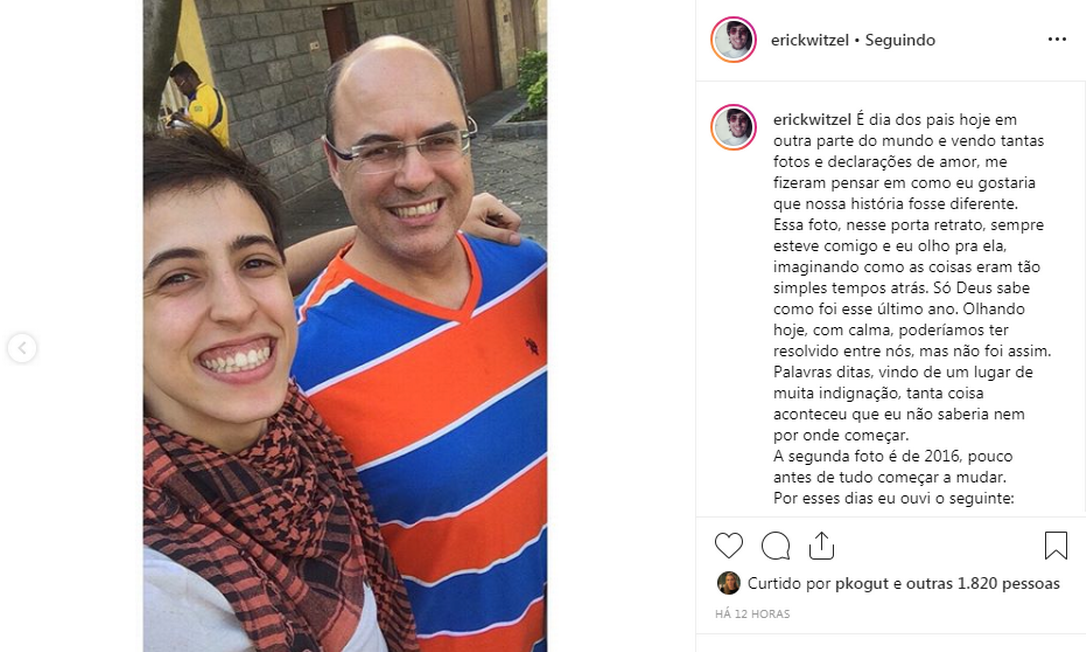
Task: Save the post with the bookmark icon
Action: pos(1056,545)
